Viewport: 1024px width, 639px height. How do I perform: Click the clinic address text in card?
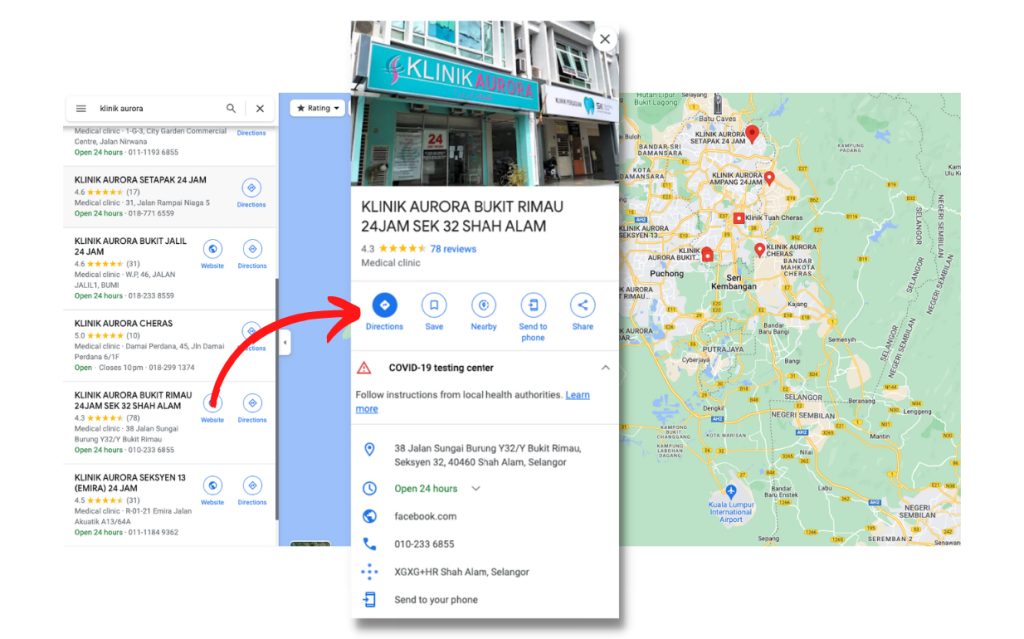[x=487, y=455]
